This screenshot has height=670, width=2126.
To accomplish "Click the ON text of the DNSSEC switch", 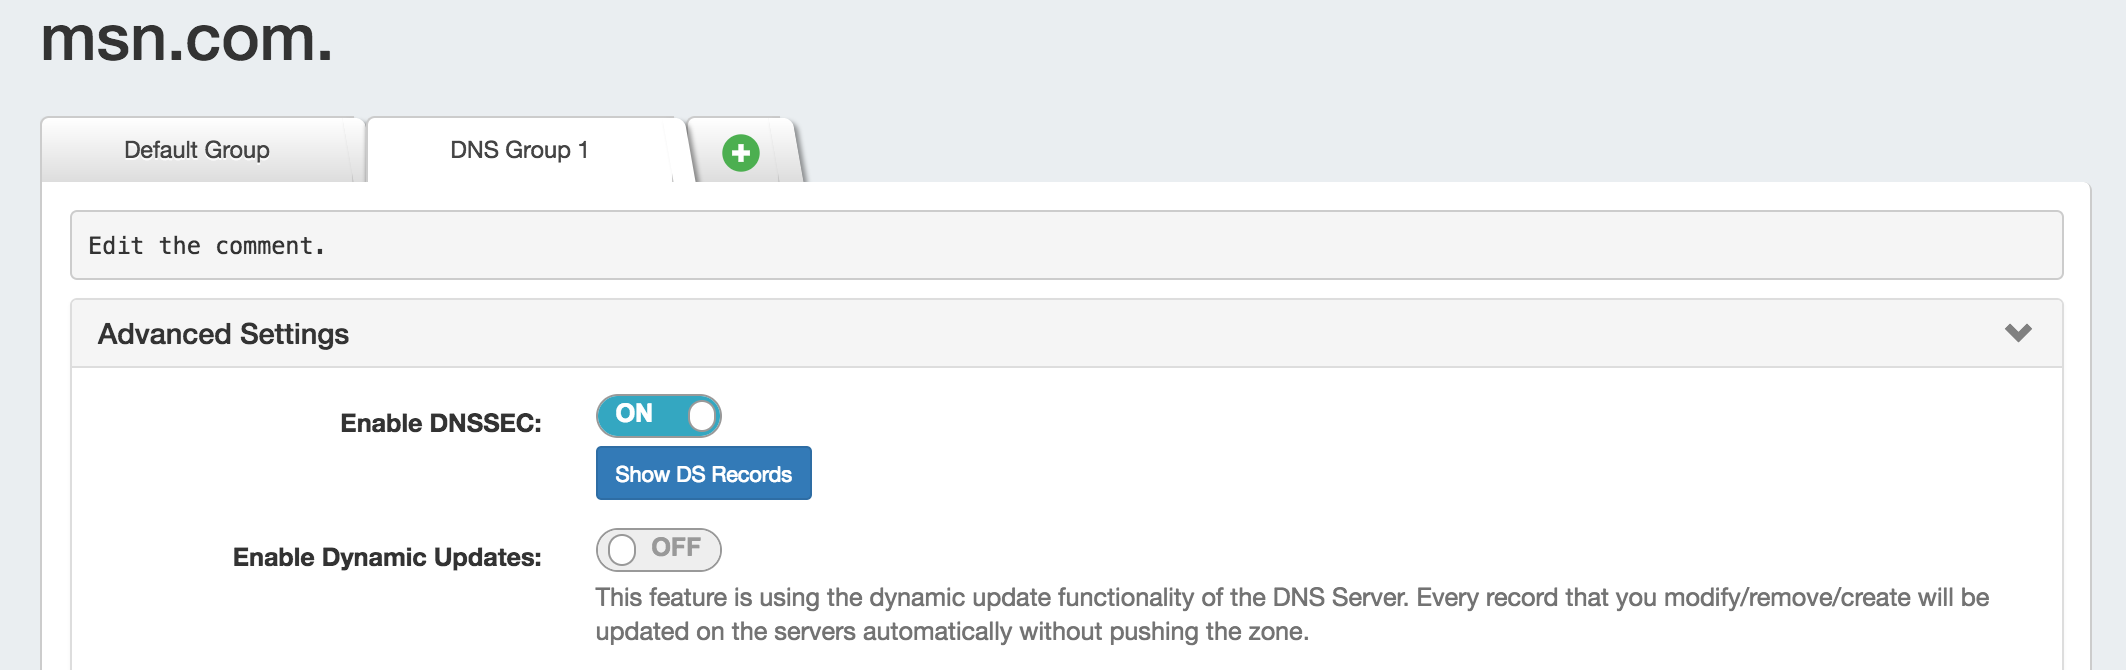I will click(x=634, y=414).
